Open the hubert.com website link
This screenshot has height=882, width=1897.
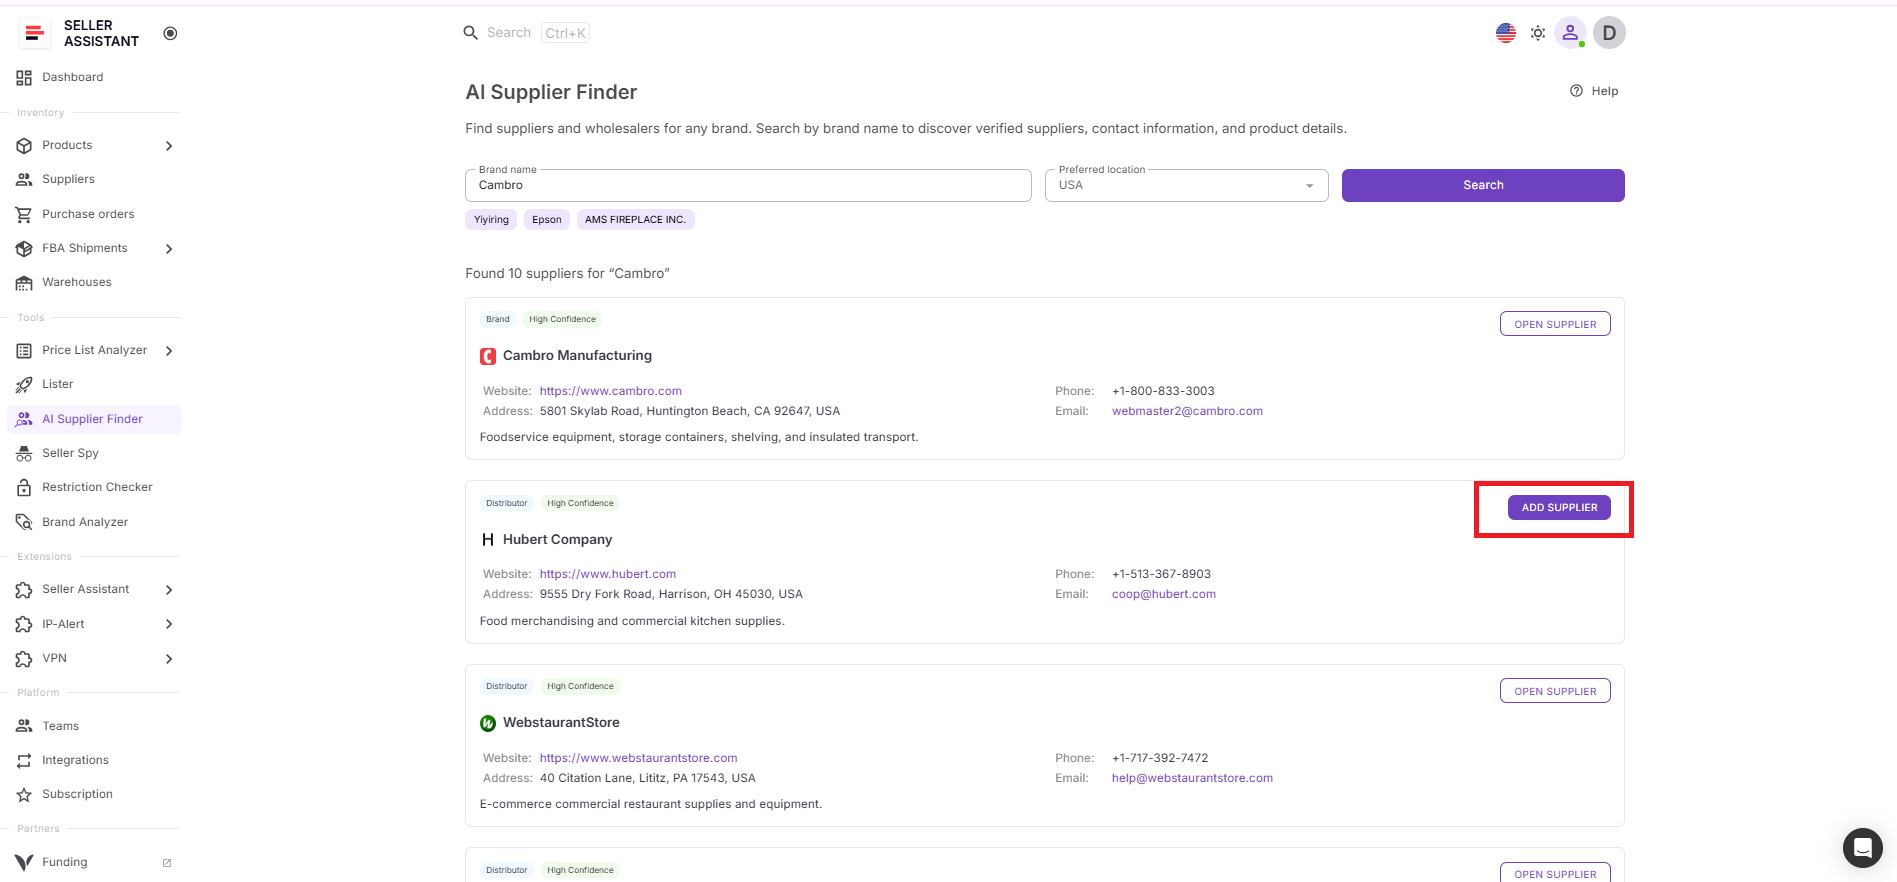point(608,574)
